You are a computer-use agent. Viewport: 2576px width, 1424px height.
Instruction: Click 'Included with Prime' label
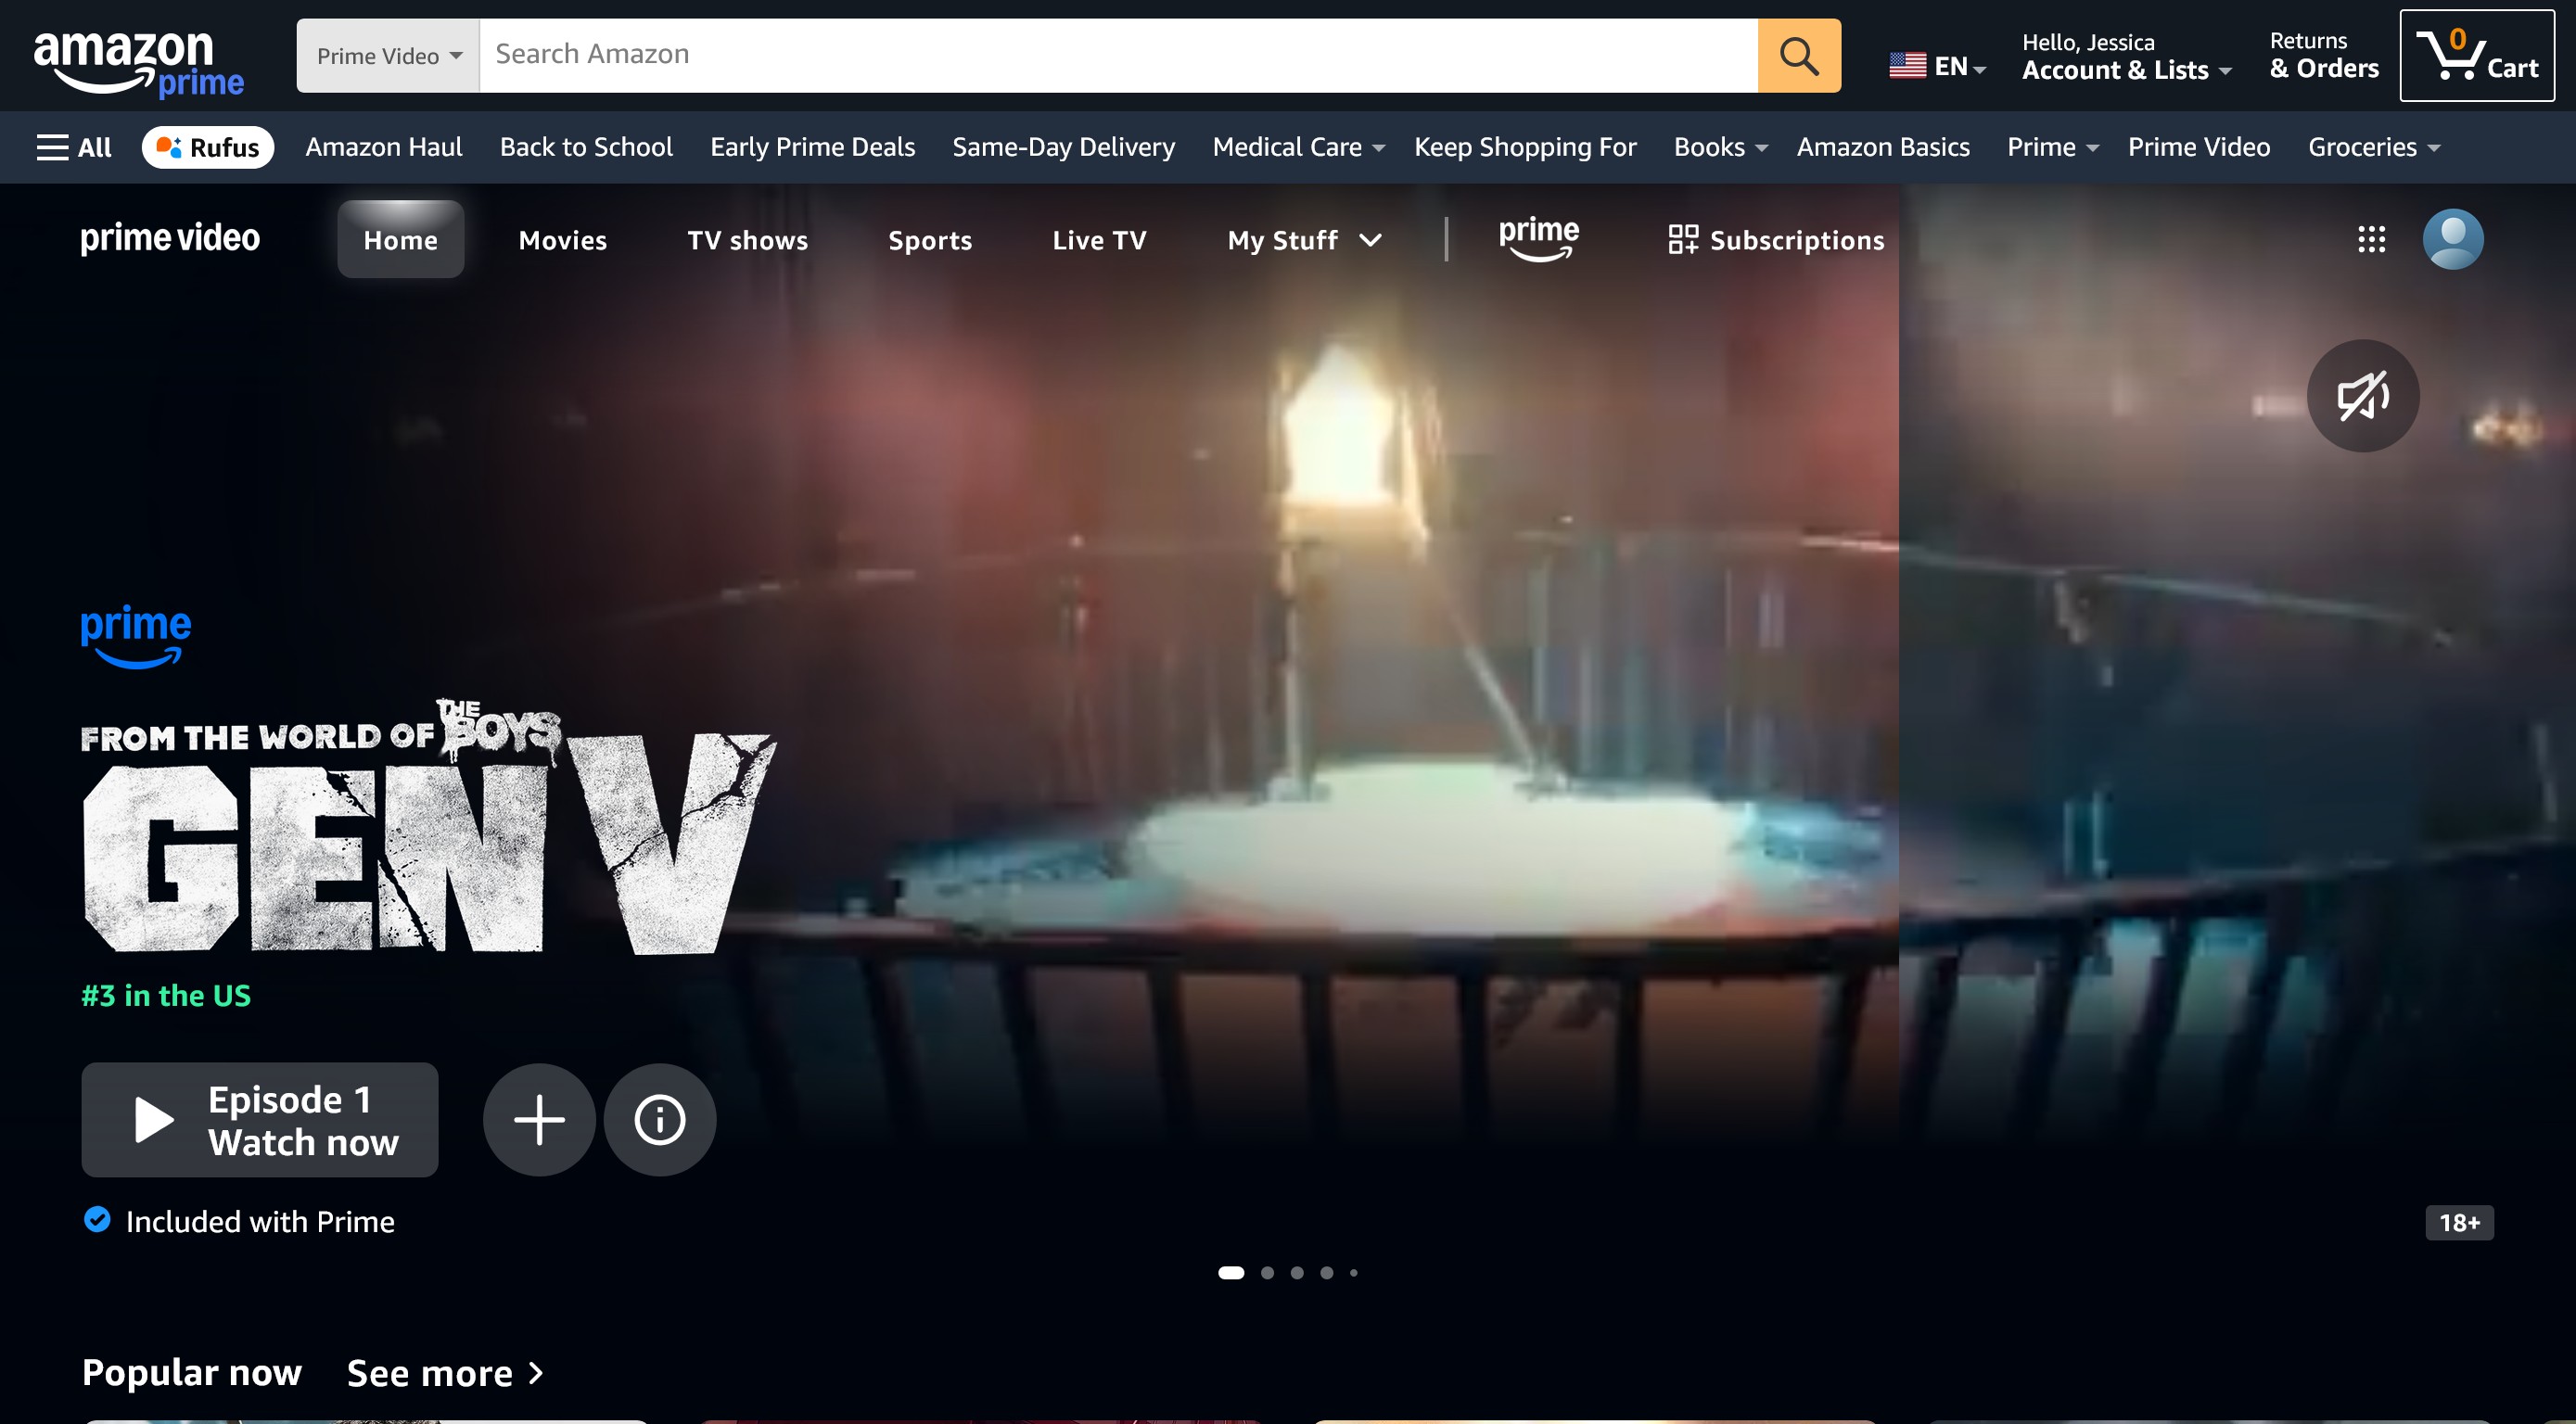[260, 1222]
